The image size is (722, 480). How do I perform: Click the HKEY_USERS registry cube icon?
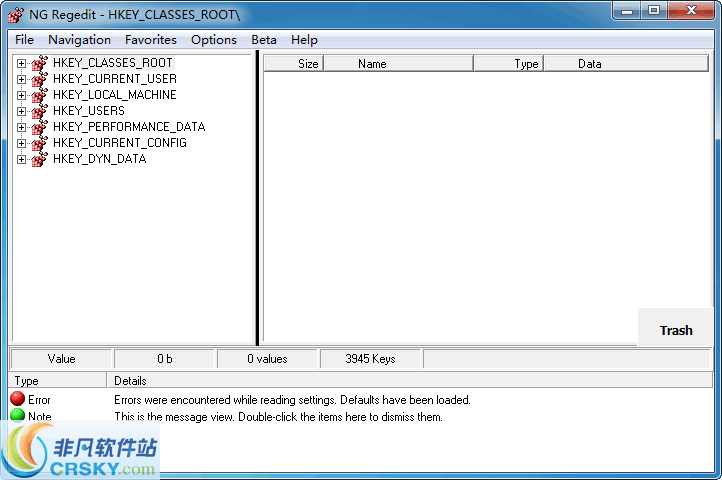[x=40, y=111]
